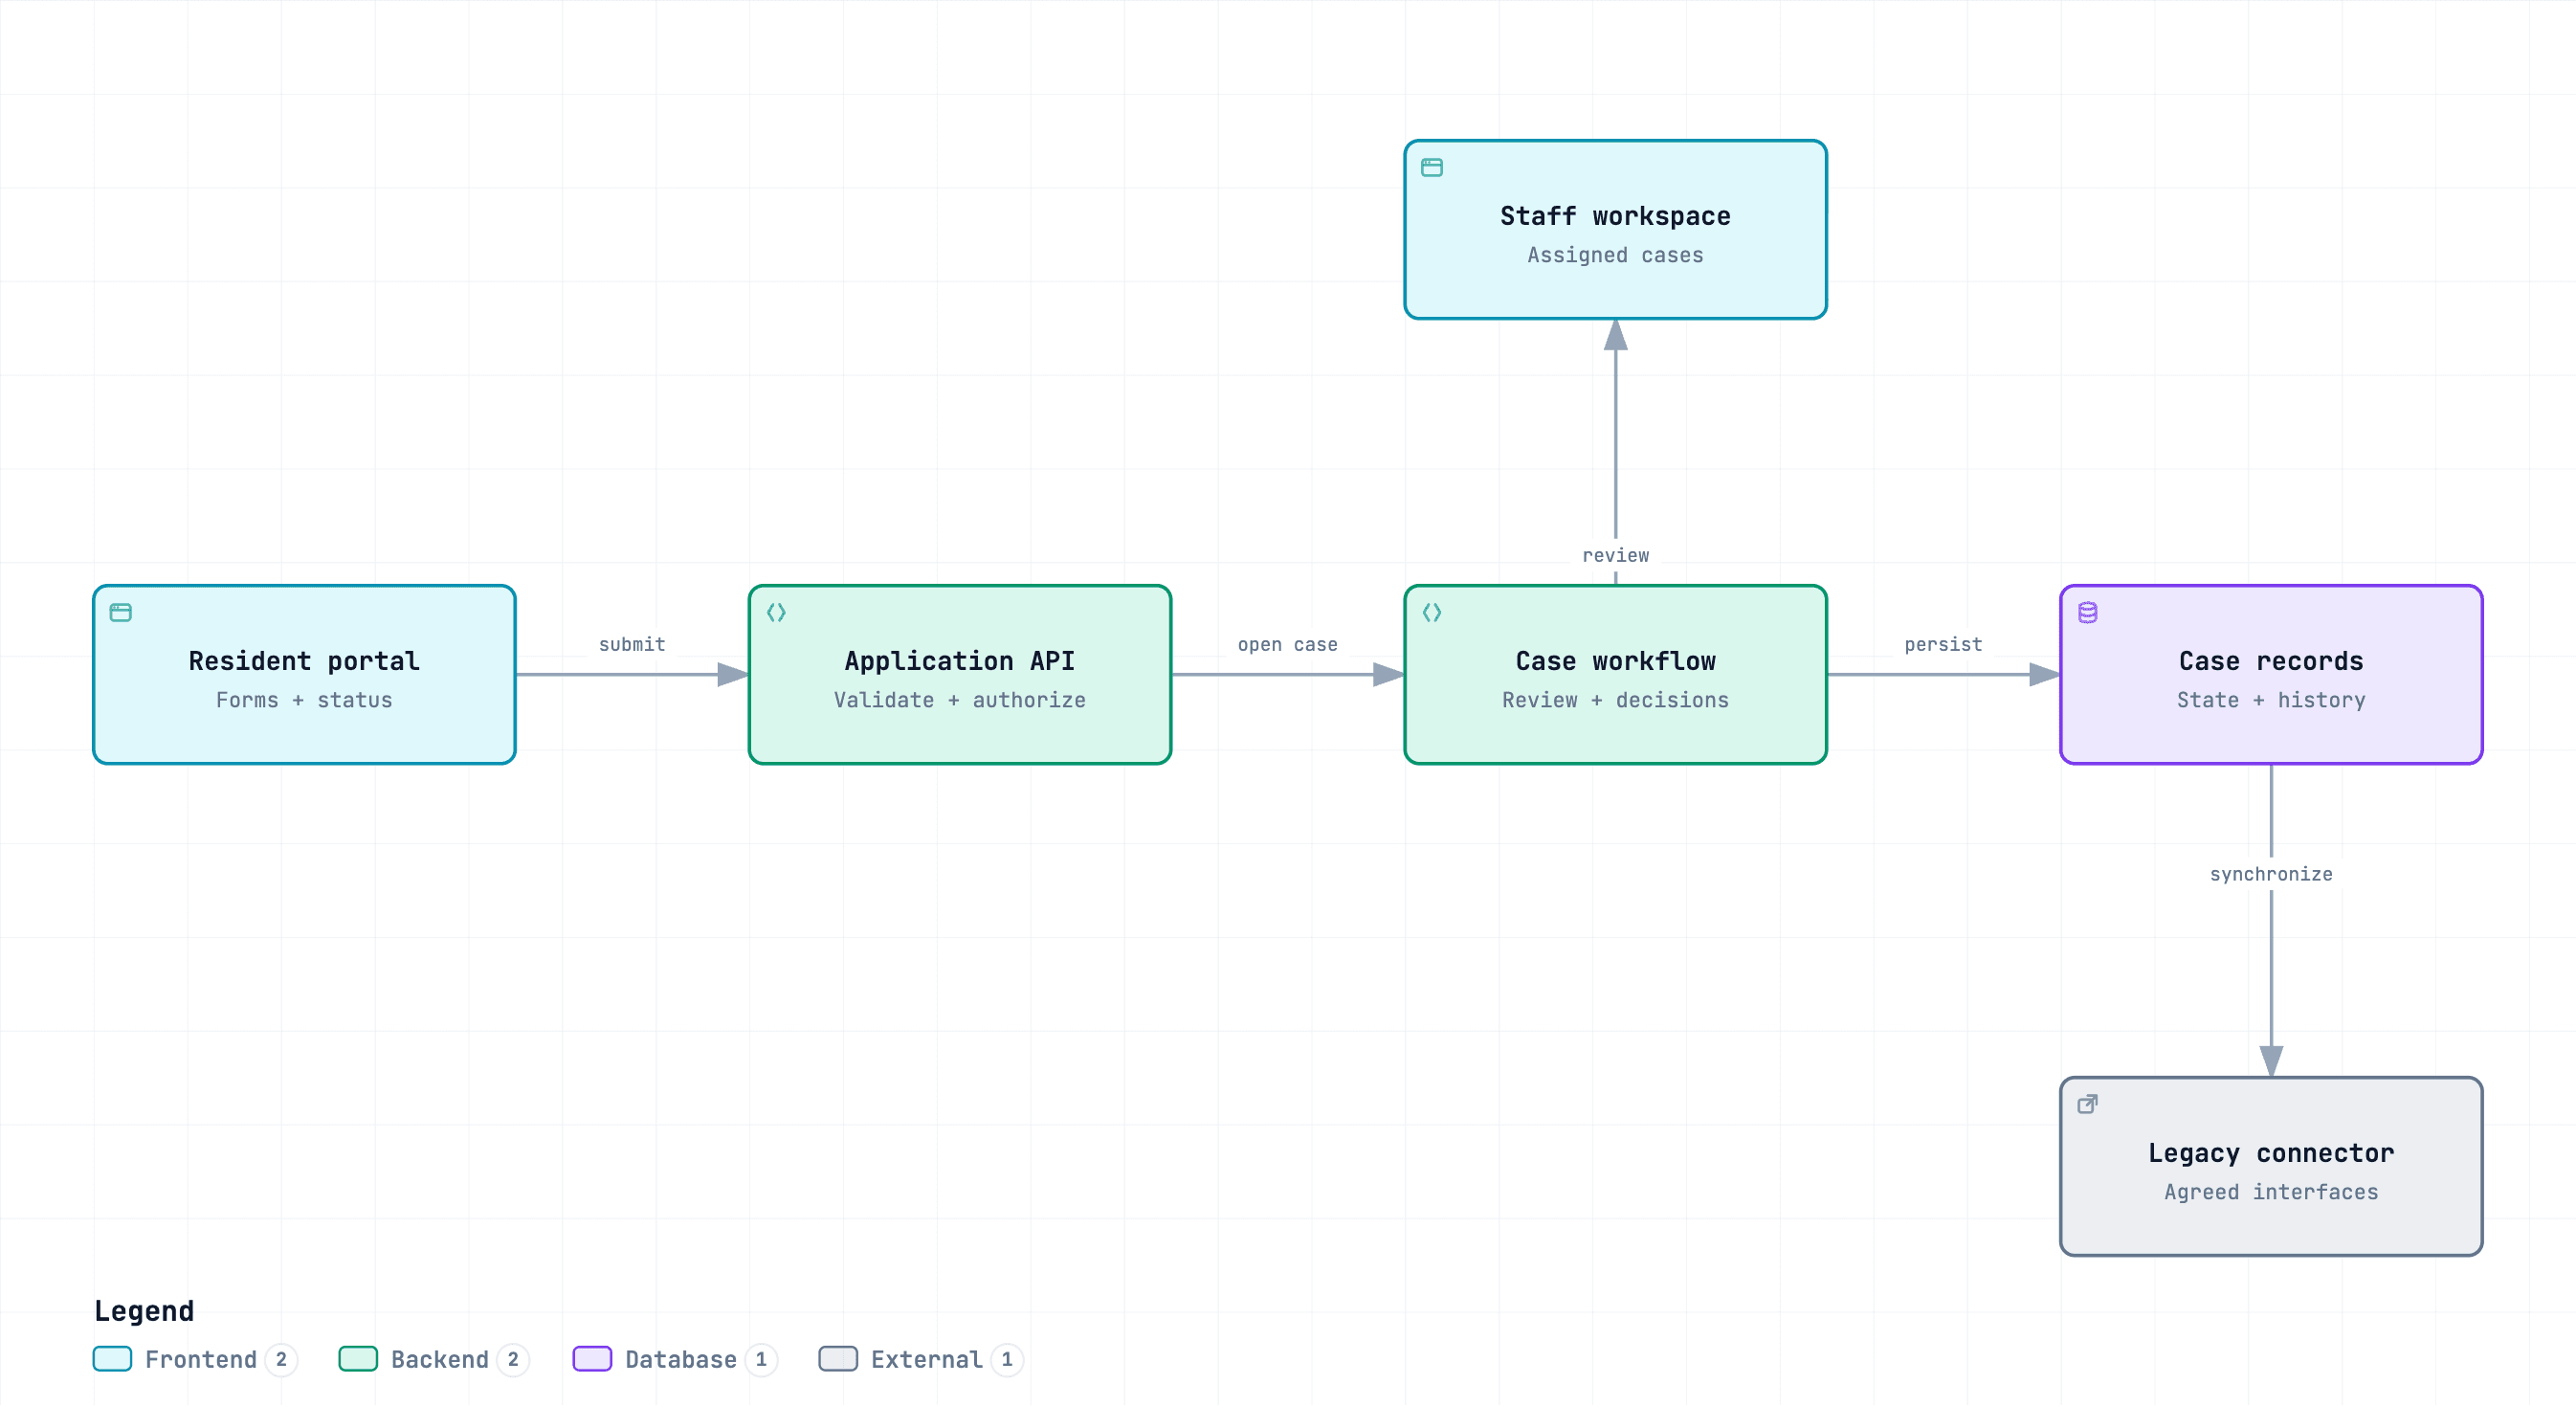
Task: Click the Backend count badge '2'
Action: [514, 1359]
